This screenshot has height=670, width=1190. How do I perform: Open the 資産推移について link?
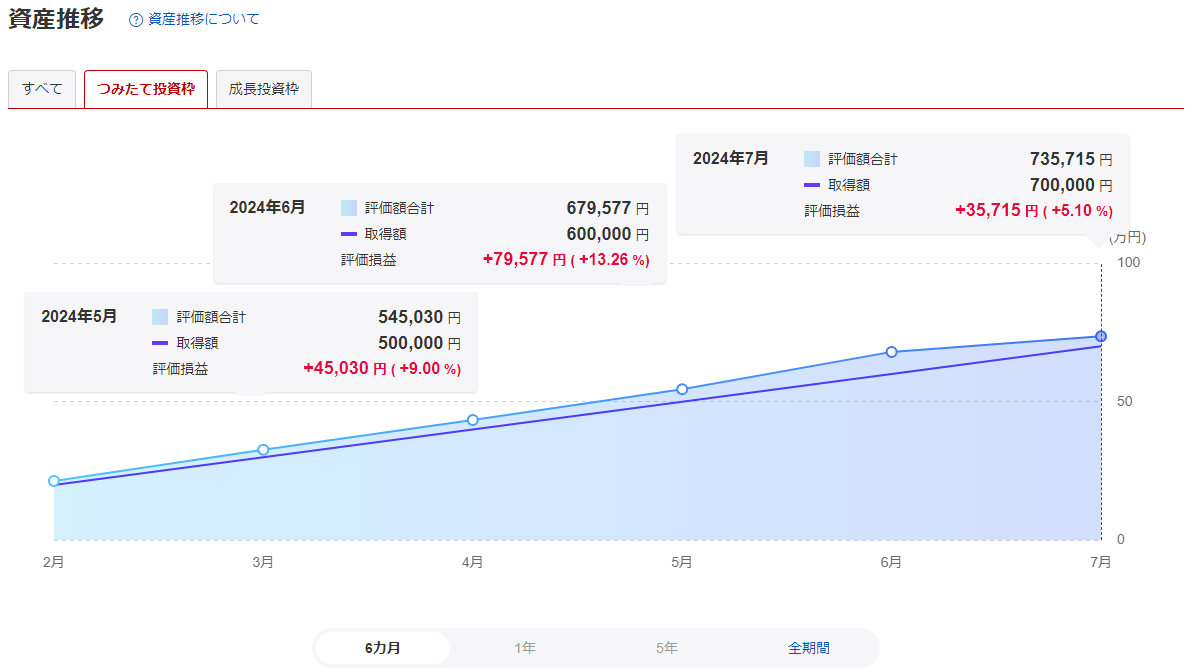[x=203, y=19]
